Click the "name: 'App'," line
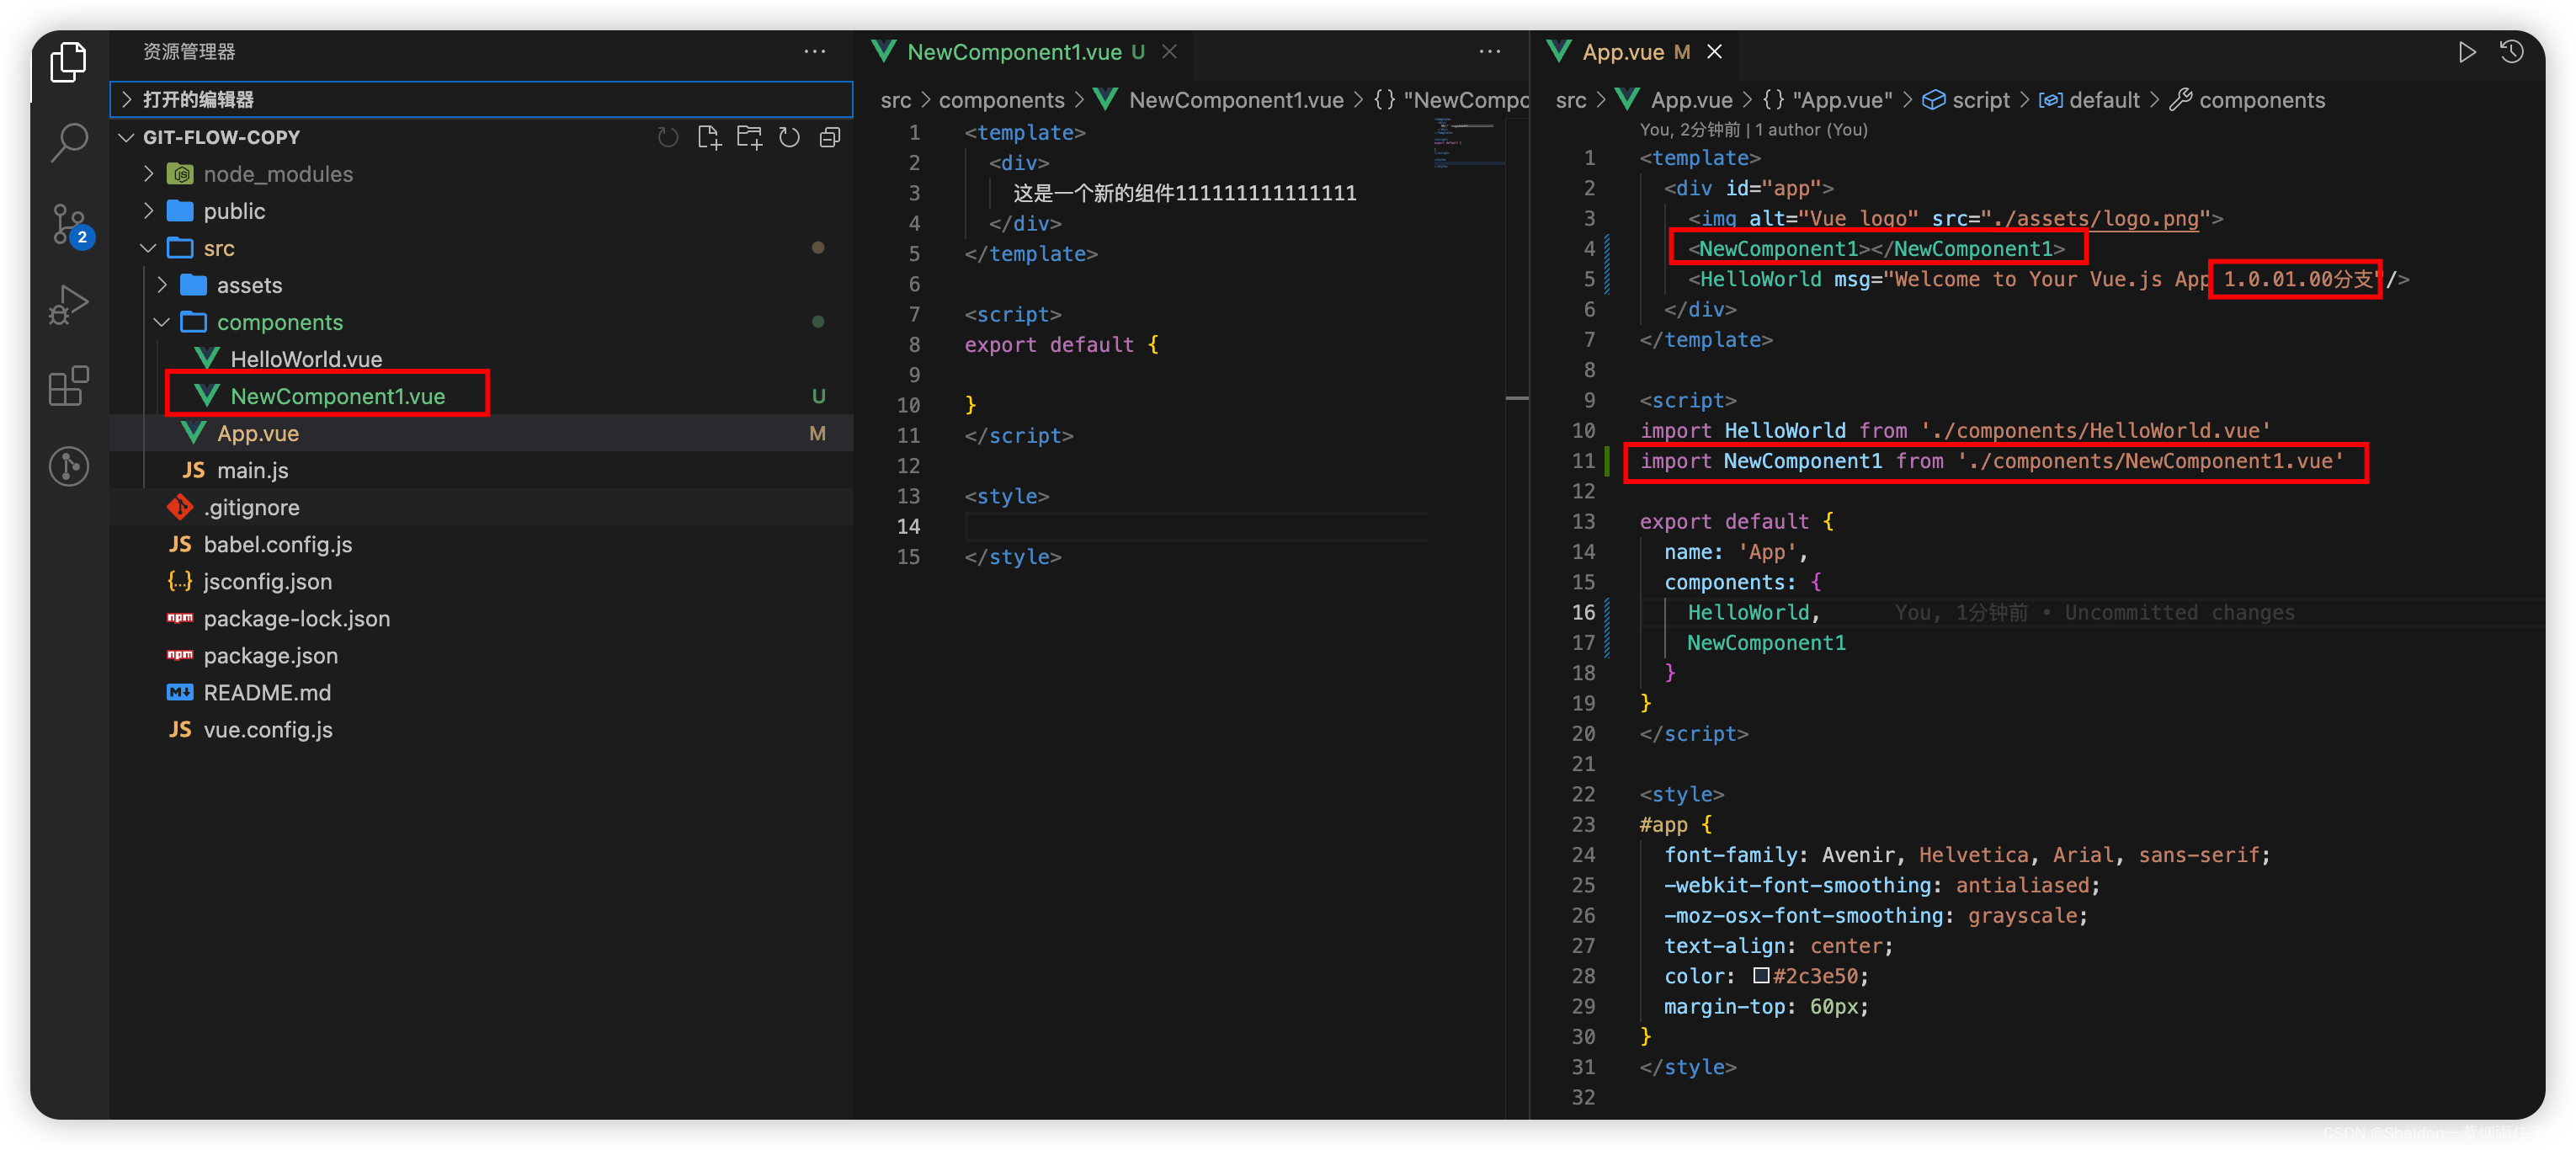Image resolution: width=2576 pixels, height=1150 pixels. (x=1735, y=551)
